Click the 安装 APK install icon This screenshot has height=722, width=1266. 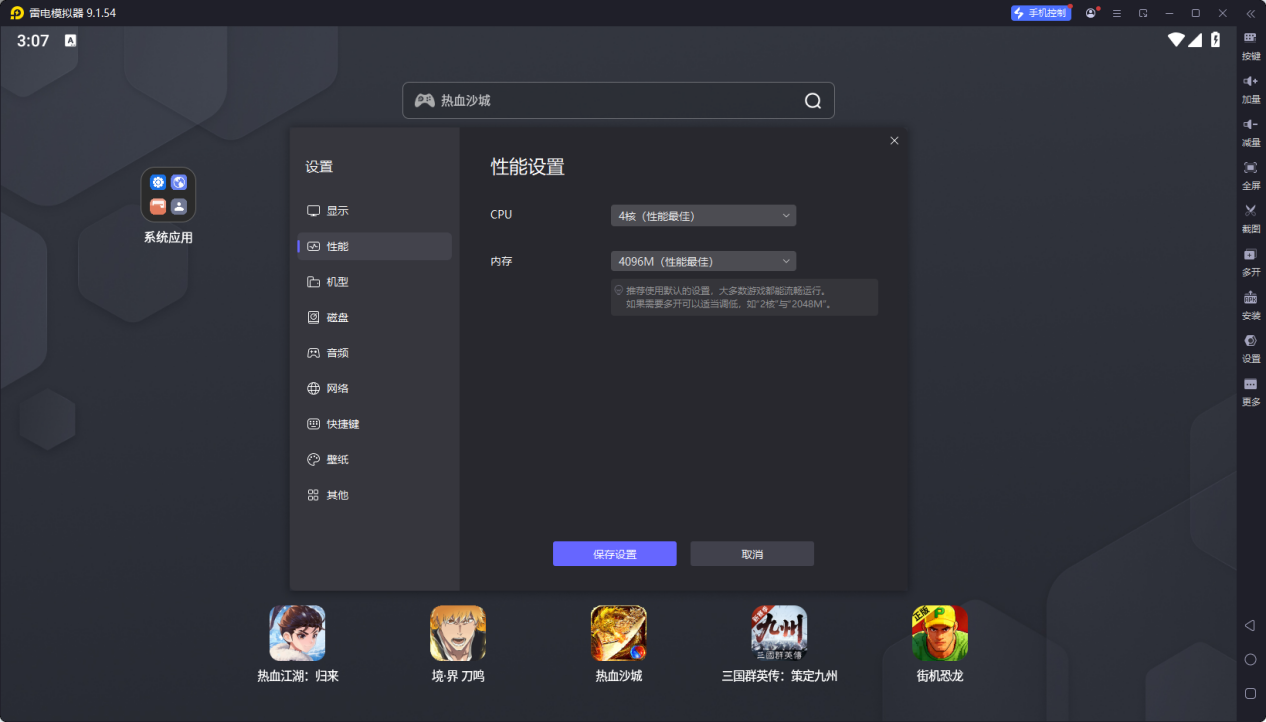pyautogui.click(x=1249, y=304)
